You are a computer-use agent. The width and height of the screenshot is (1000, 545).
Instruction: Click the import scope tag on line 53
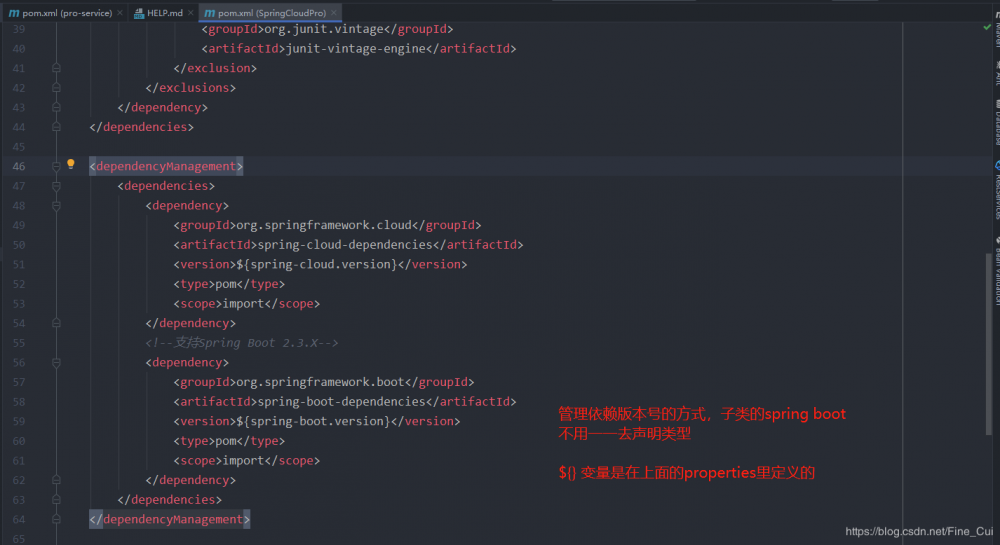click(247, 304)
